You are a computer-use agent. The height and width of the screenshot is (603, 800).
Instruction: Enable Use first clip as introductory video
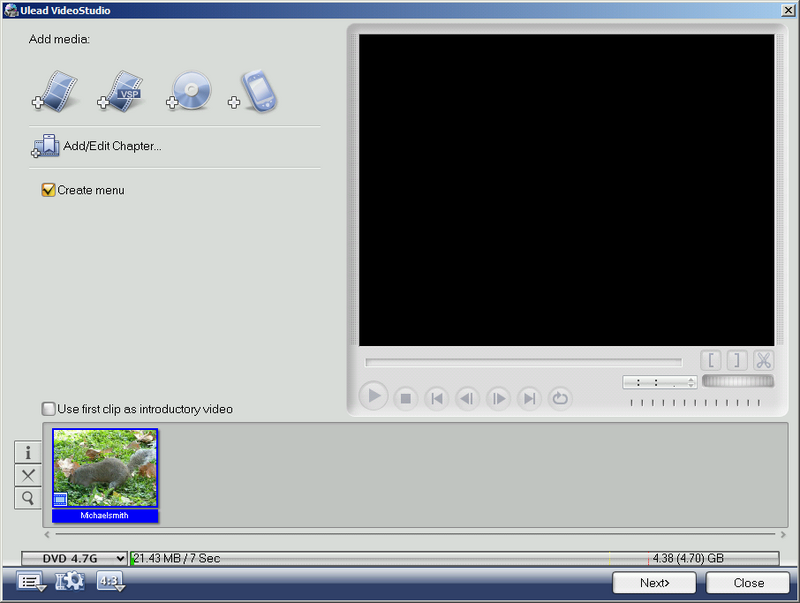point(48,409)
